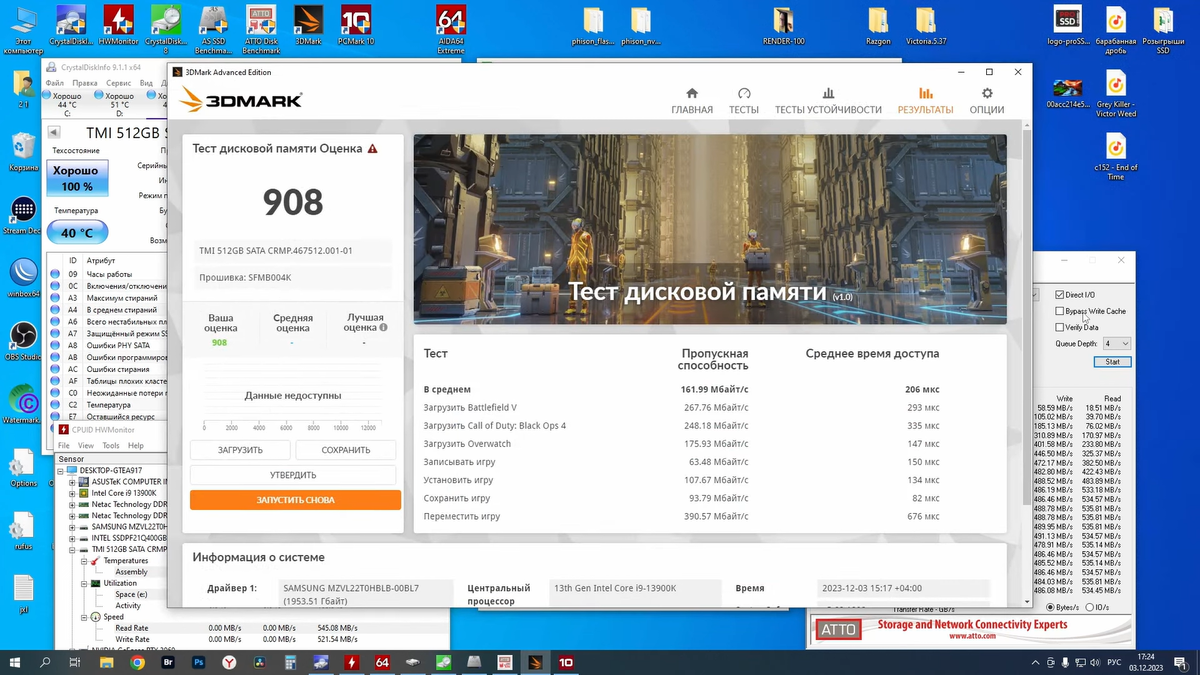Switch to the AIDA64 taskbar icon

pyautogui.click(x=382, y=662)
